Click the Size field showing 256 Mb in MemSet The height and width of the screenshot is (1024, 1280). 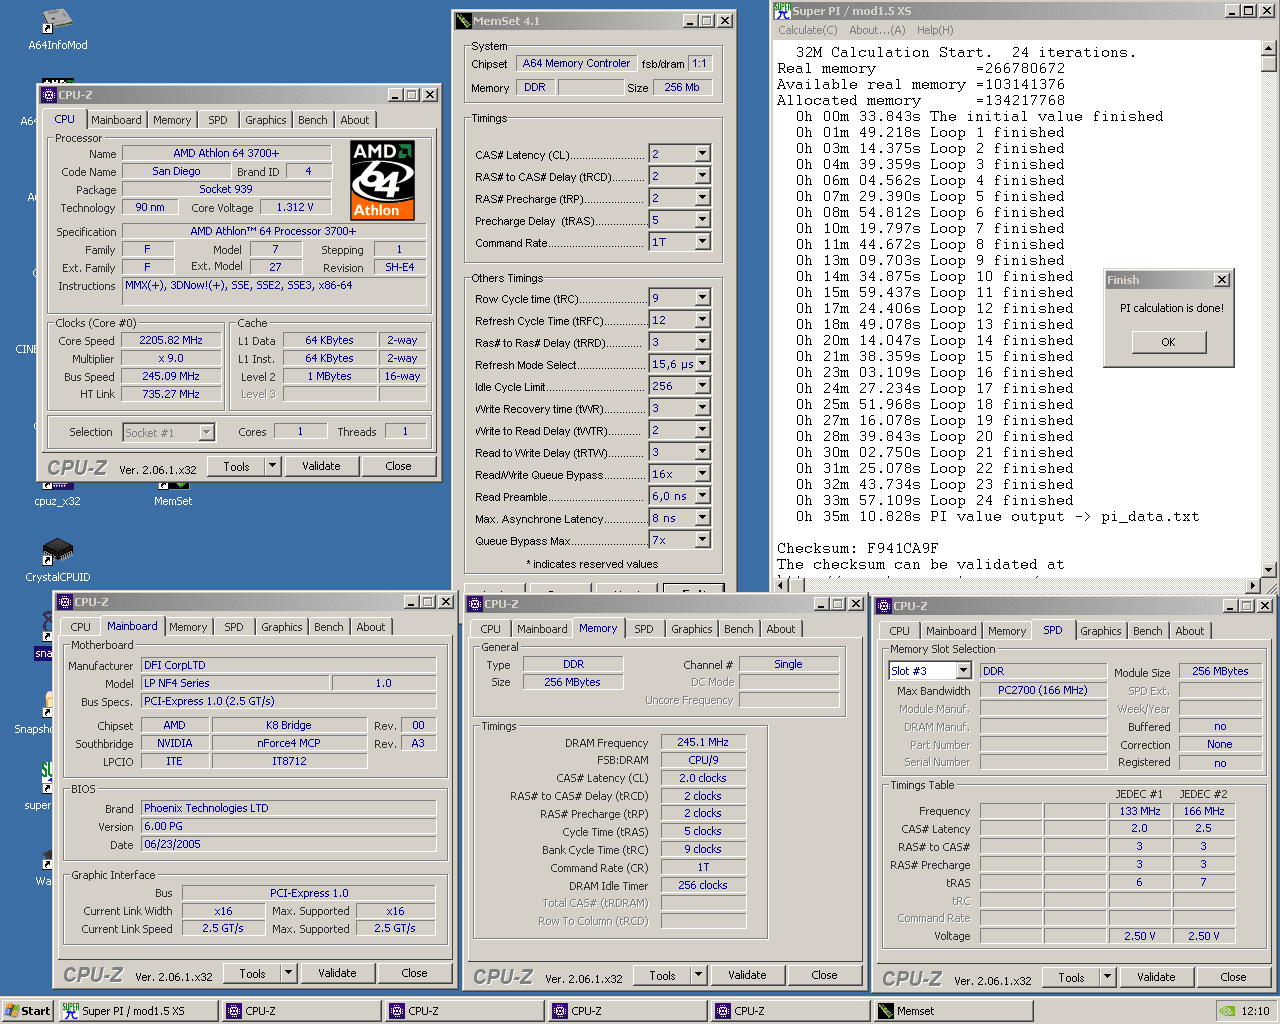click(682, 88)
